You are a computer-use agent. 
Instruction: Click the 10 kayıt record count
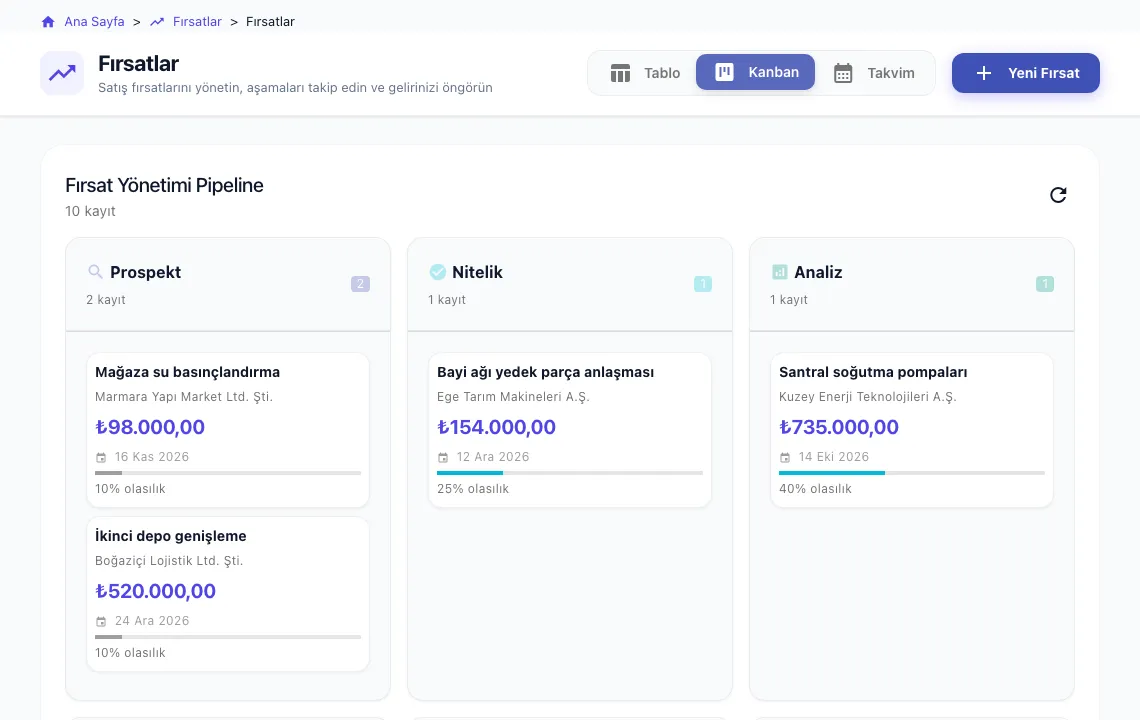click(90, 211)
